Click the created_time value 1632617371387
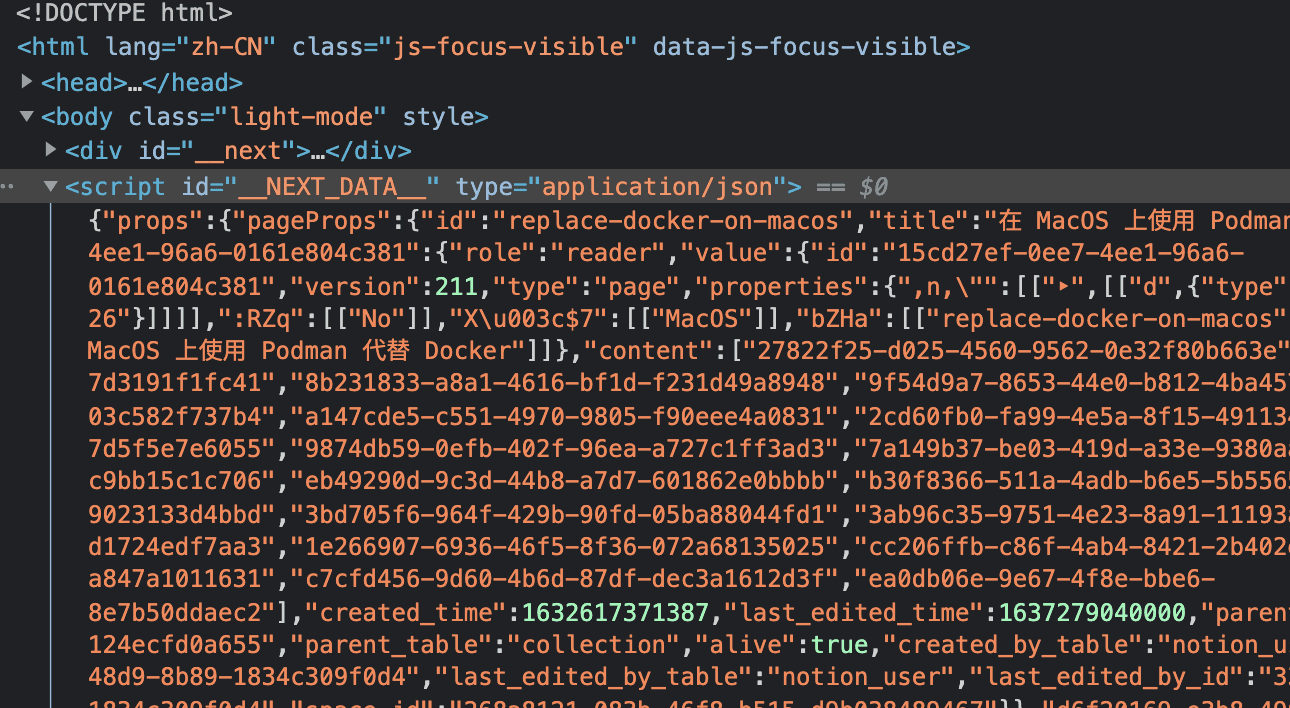 [615, 612]
